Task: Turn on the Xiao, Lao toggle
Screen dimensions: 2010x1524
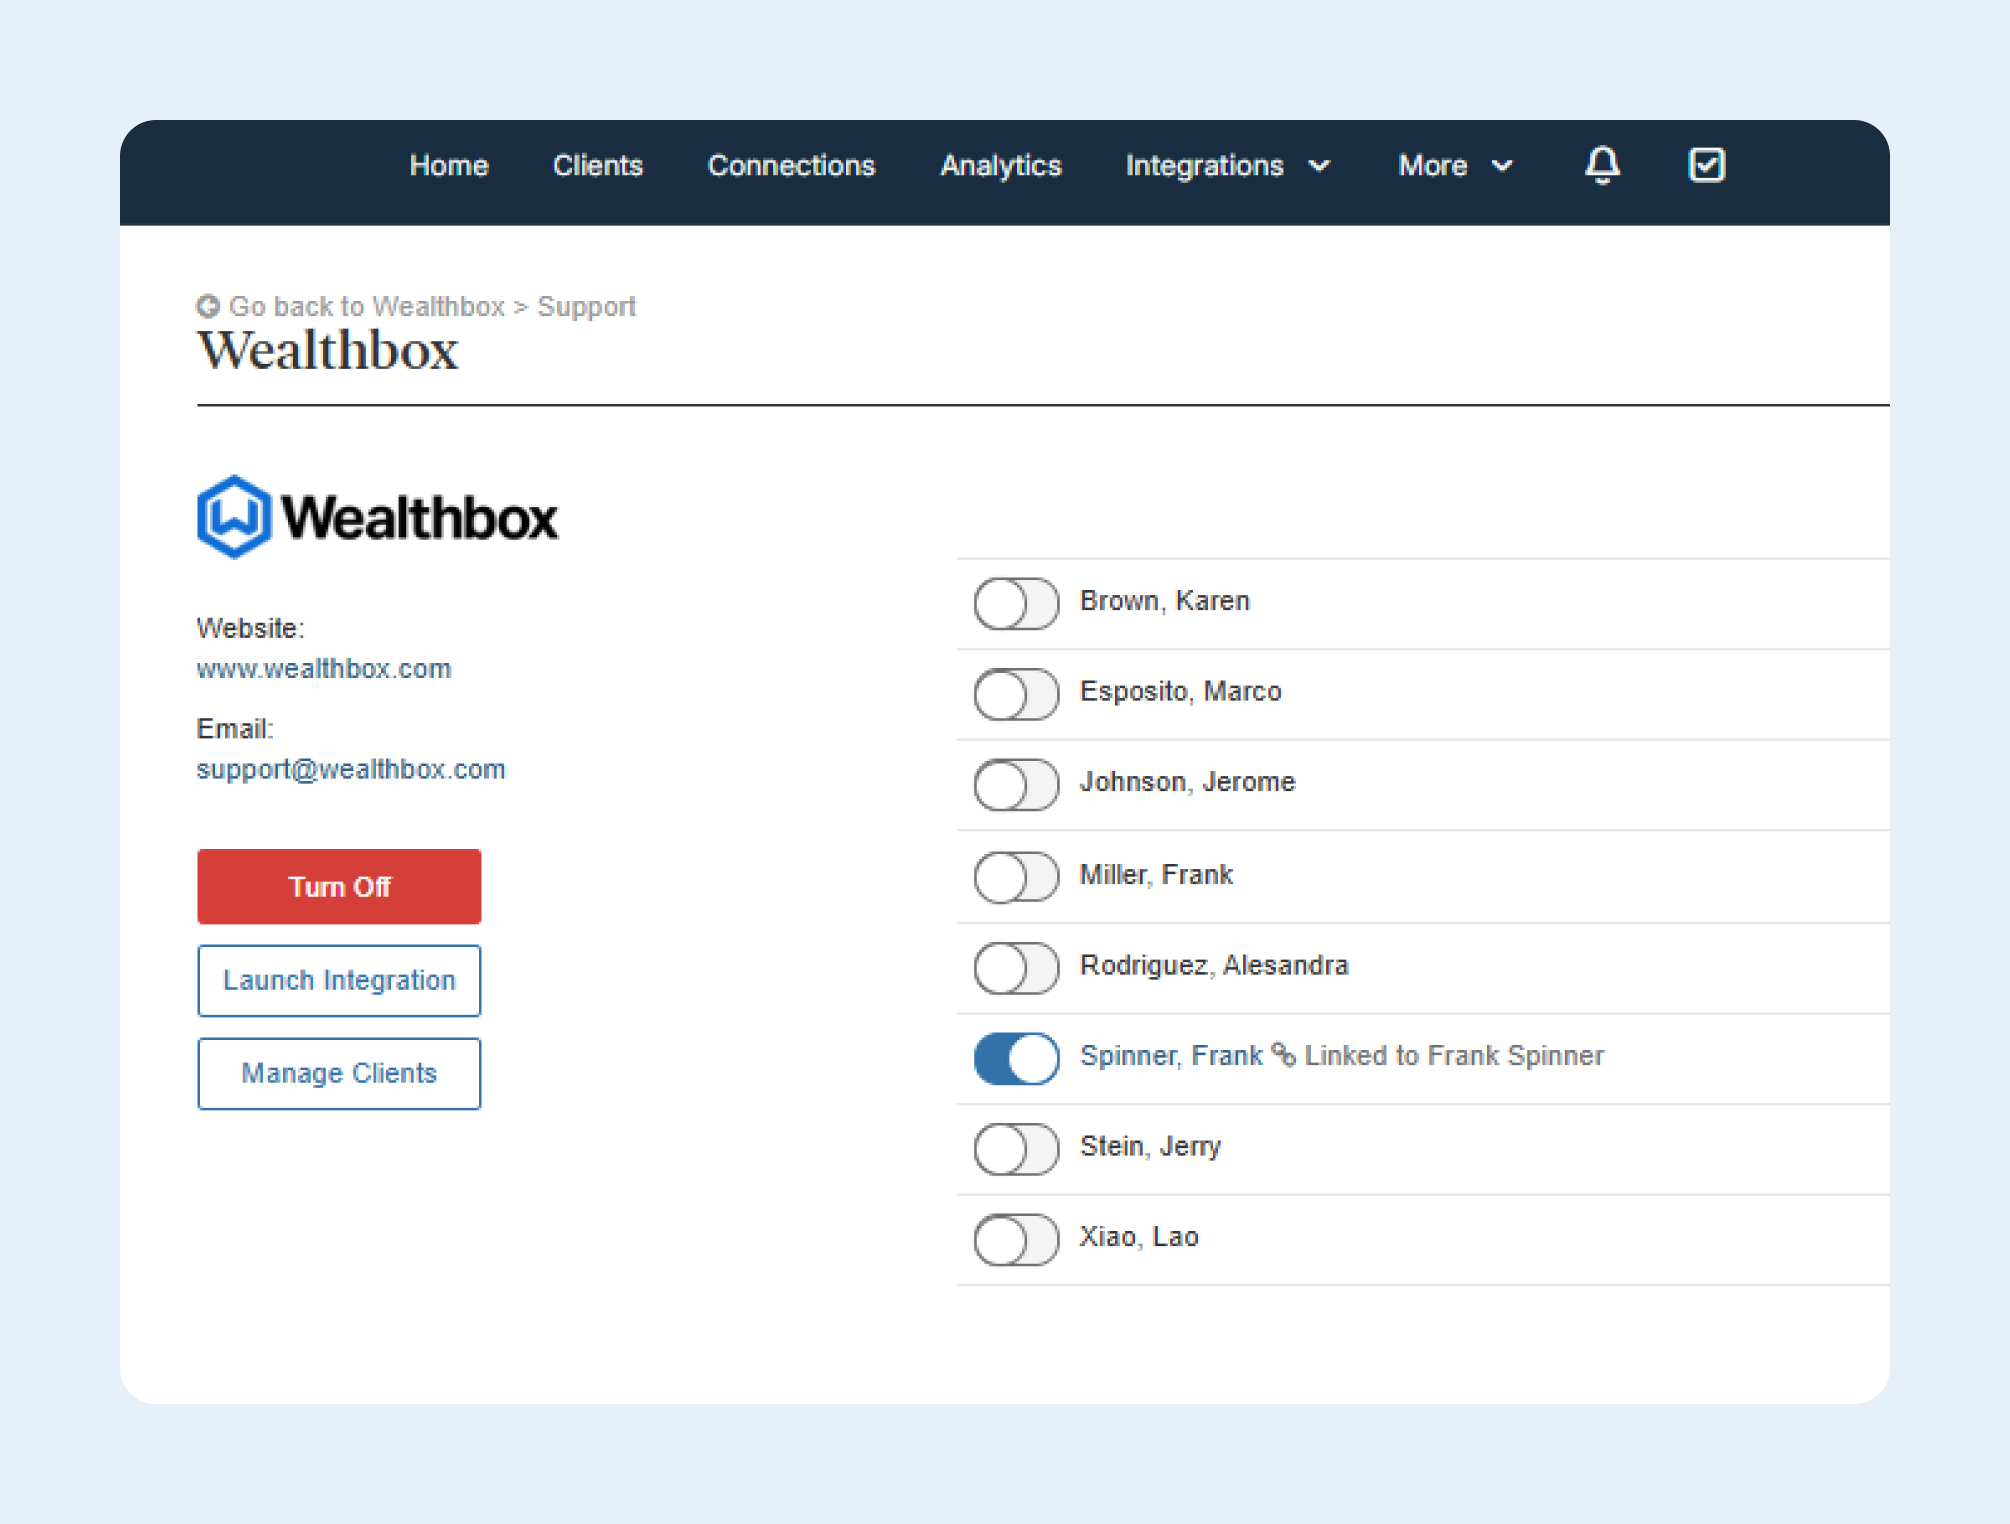Action: [x=1016, y=1239]
